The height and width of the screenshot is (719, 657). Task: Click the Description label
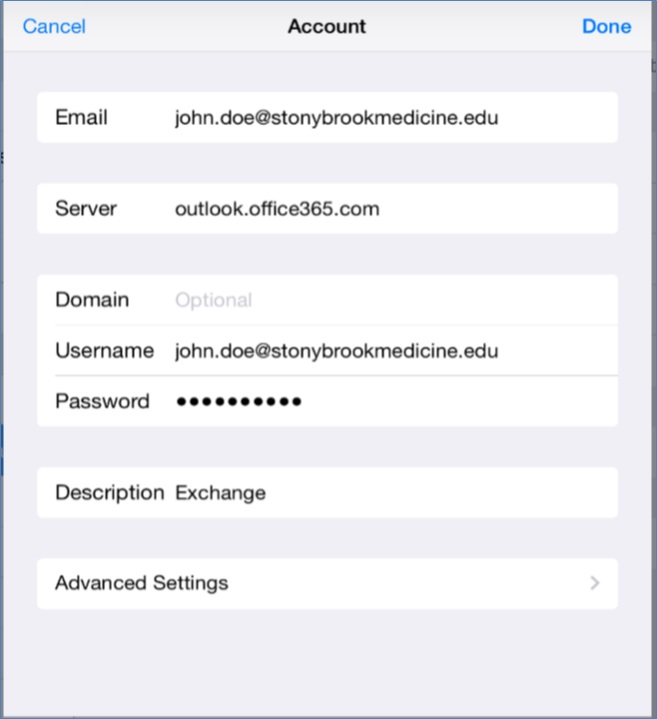pyautogui.click(x=109, y=493)
